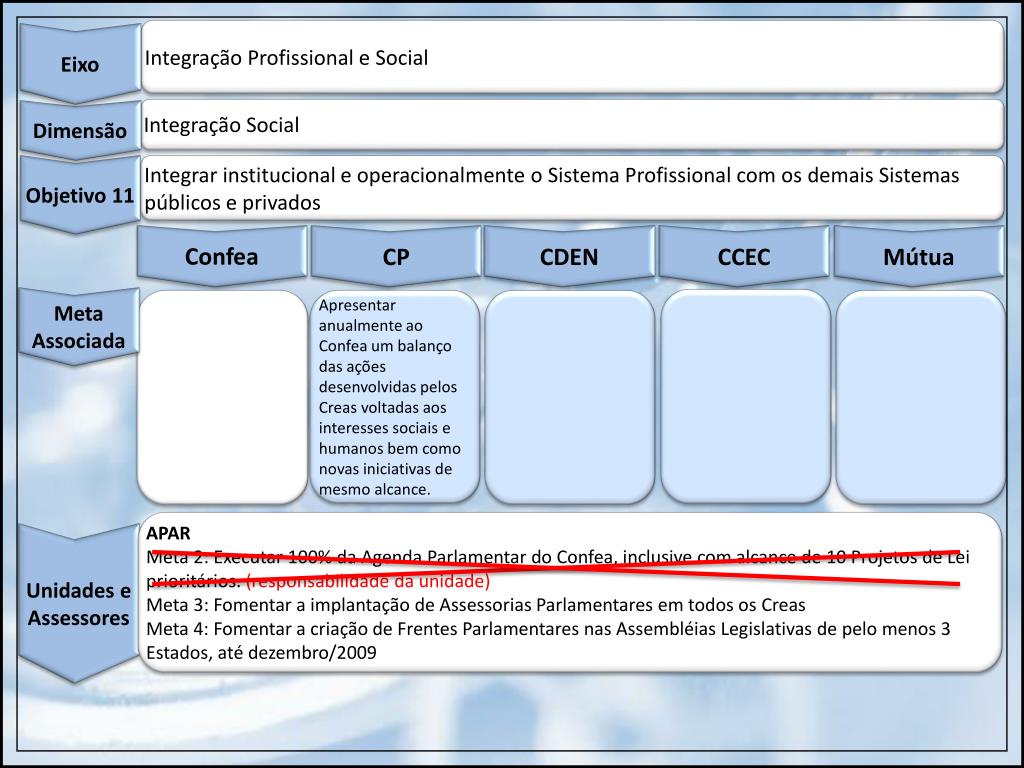Viewport: 1024px width, 768px height.
Task: Click the CP column header
Action: 396,256
